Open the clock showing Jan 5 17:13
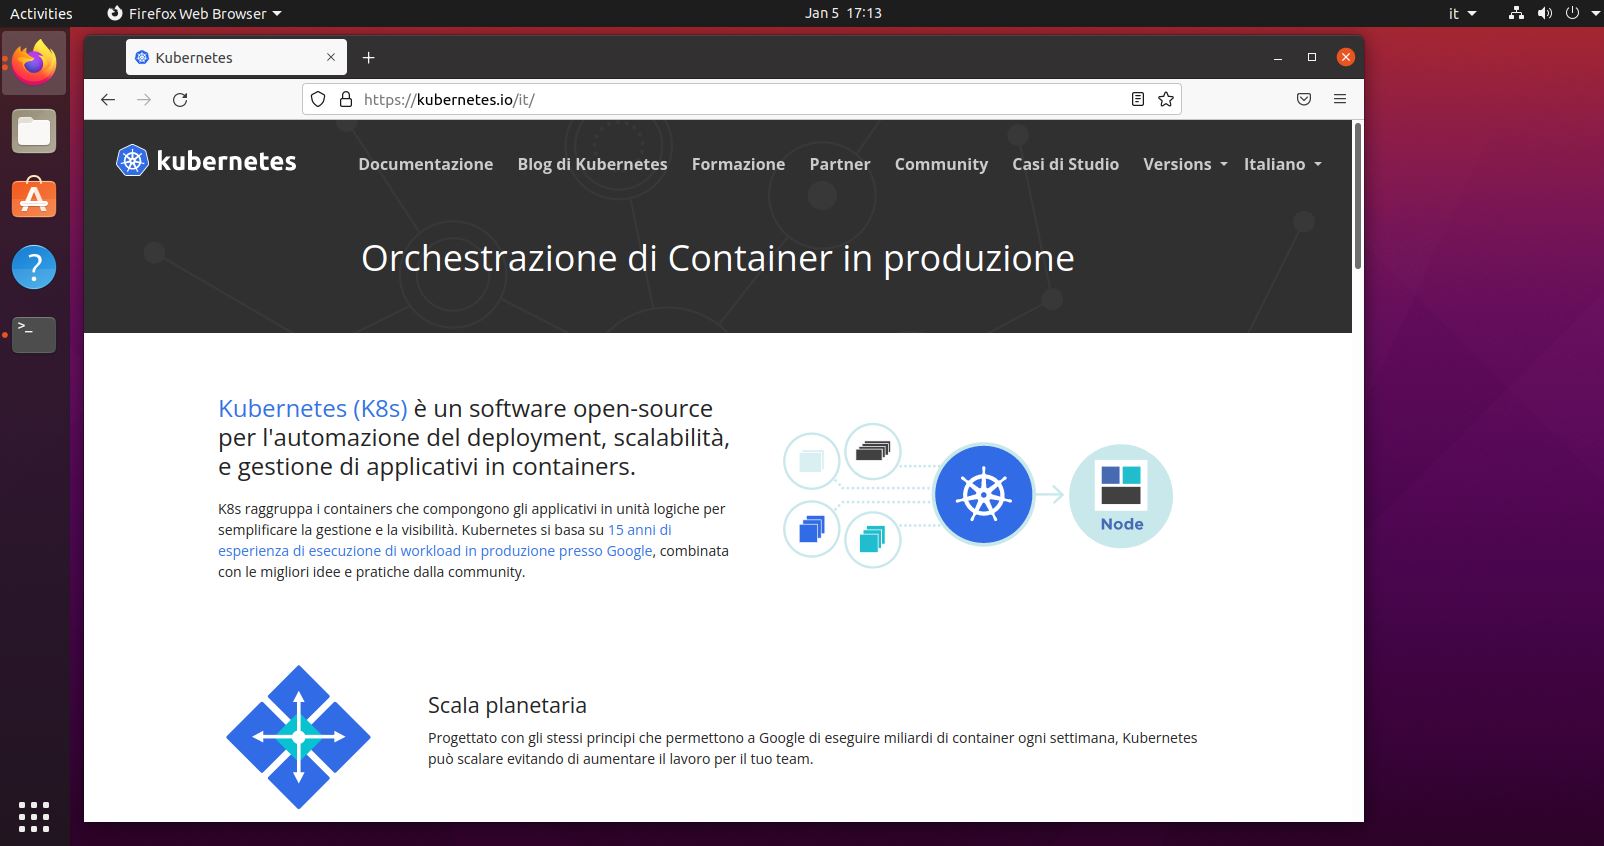Image resolution: width=1604 pixels, height=846 pixels. pos(843,13)
